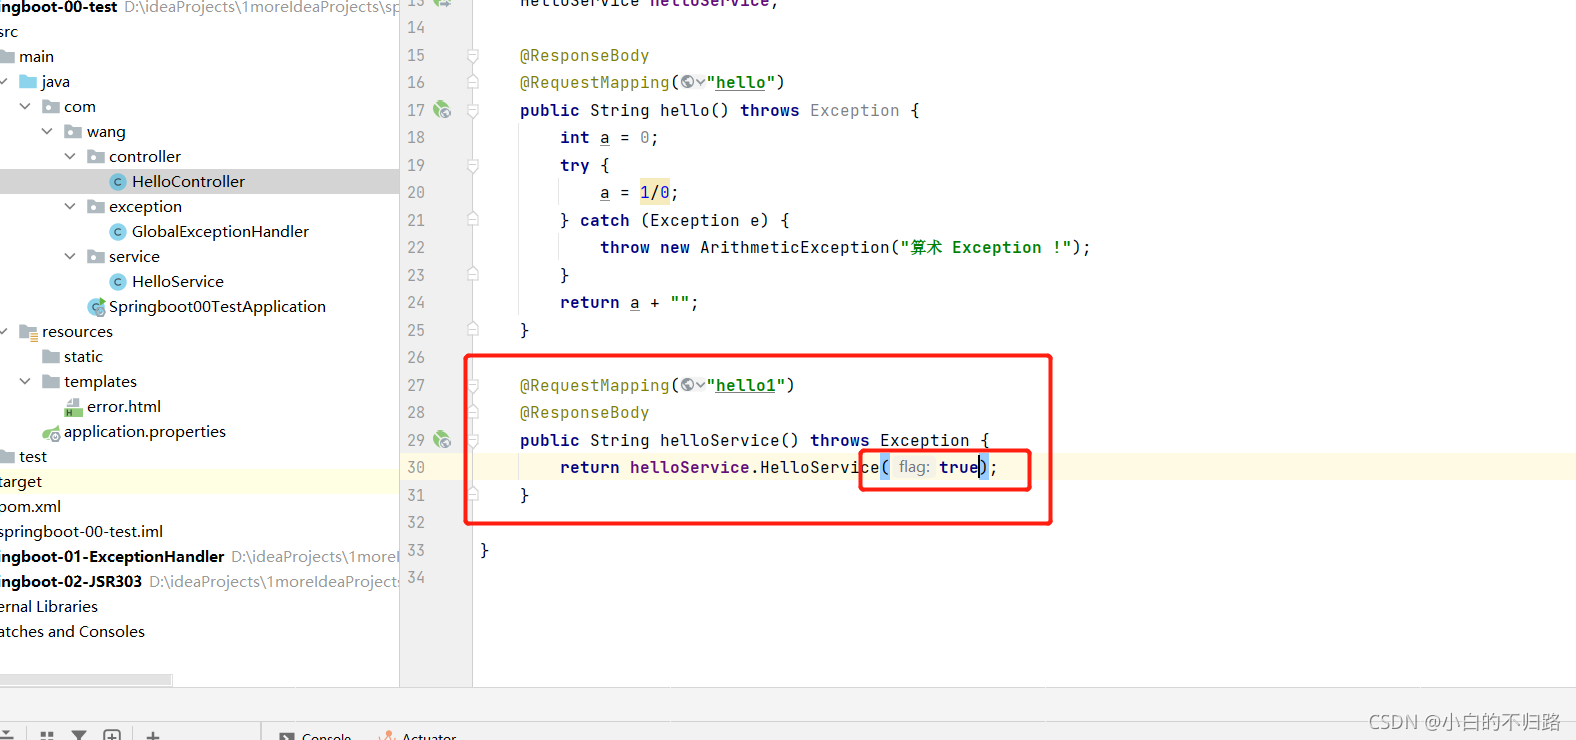Open GlobalExceptionHandler file
The width and height of the screenshot is (1576, 740).
pyautogui.click(x=220, y=231)
